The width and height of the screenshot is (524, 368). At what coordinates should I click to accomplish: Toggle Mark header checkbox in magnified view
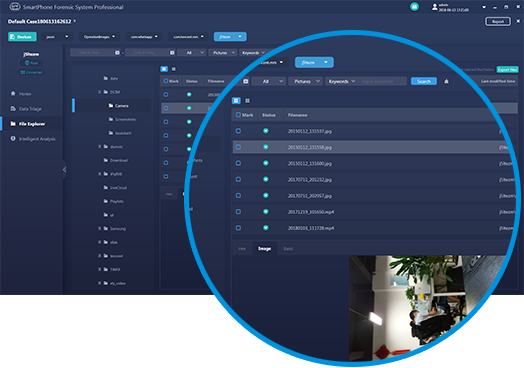point(238,115)
